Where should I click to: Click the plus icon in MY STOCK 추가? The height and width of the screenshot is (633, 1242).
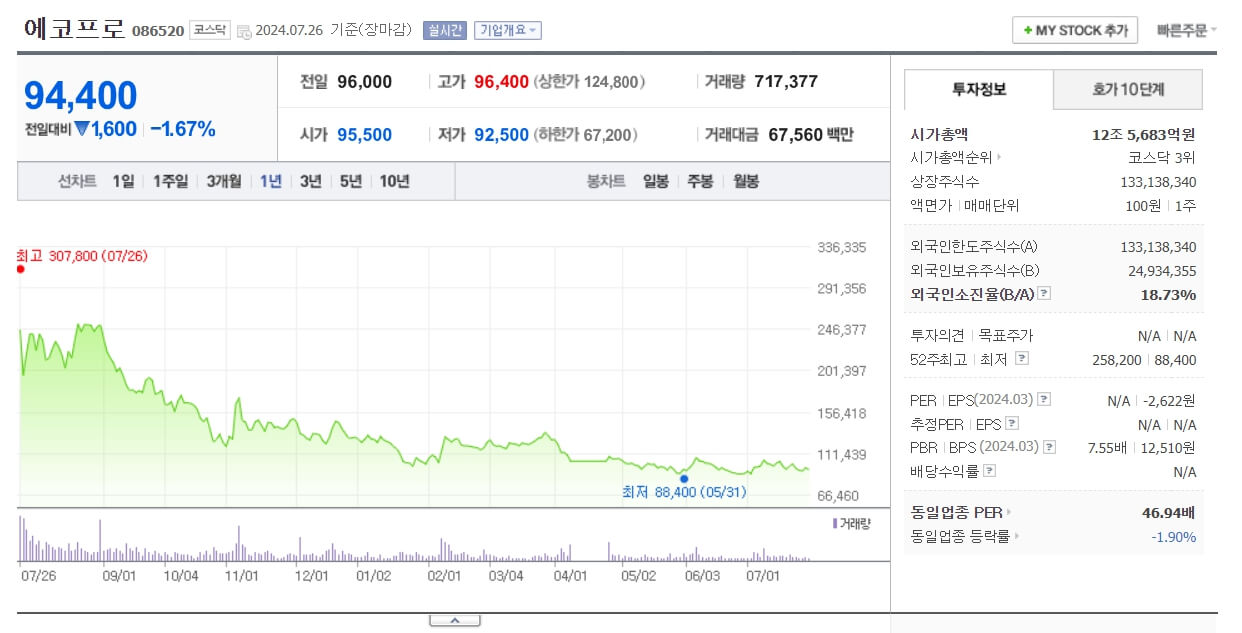(1027, 31)
